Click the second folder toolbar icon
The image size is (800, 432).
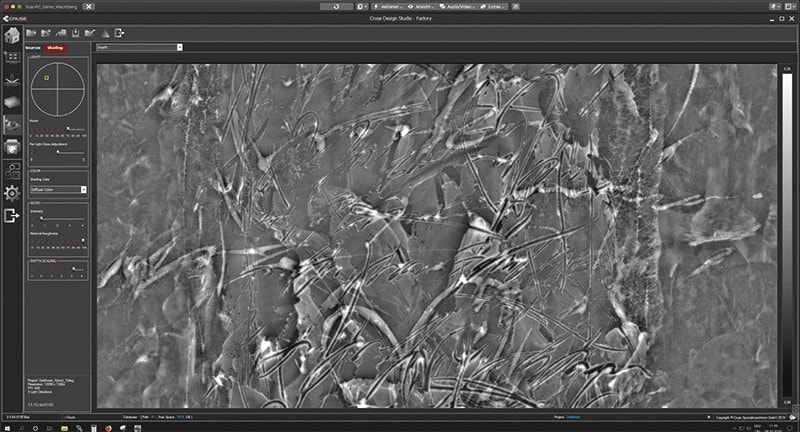46,33
